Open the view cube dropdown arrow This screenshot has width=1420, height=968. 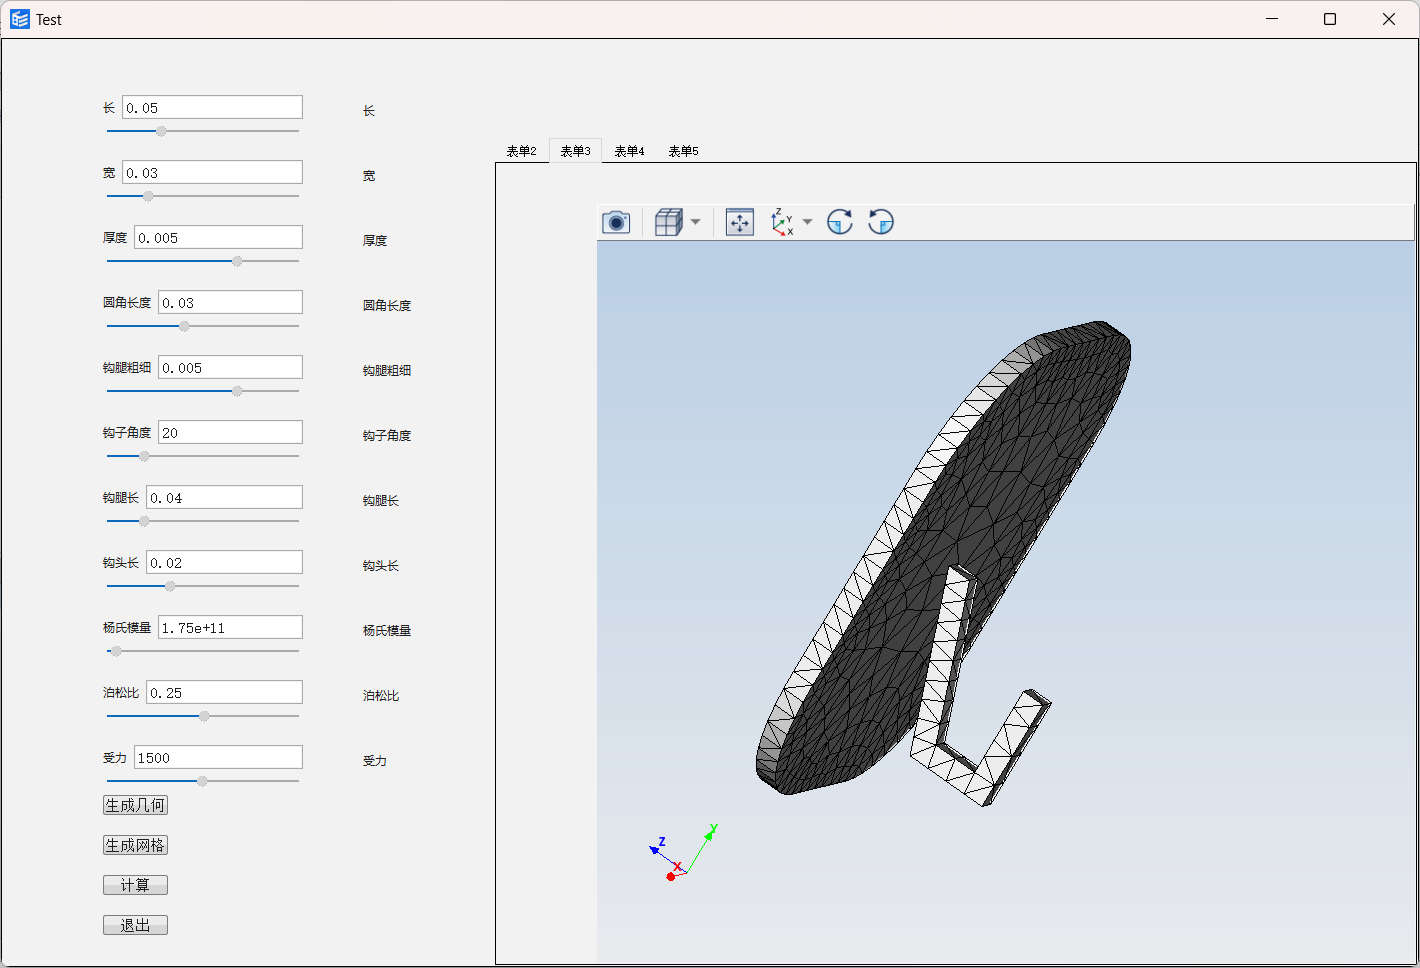(696, 222)
